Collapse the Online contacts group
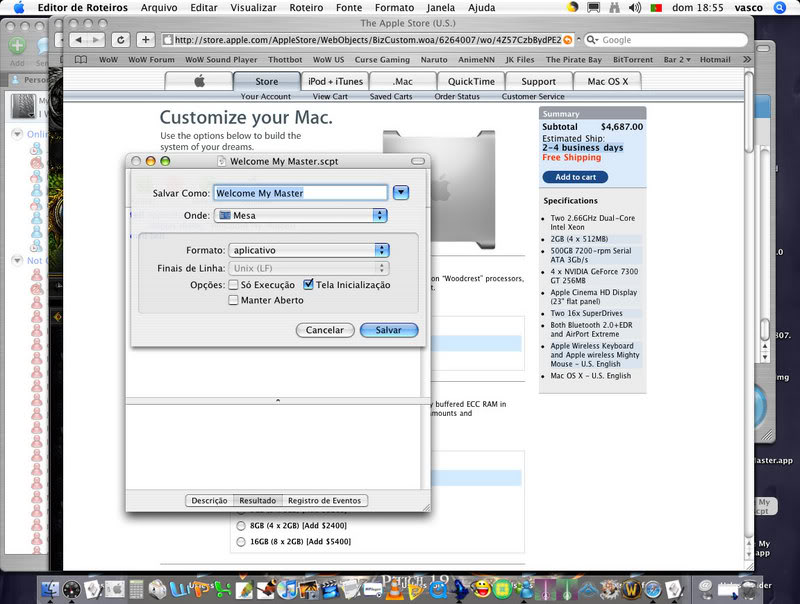 tap(17, 134)
